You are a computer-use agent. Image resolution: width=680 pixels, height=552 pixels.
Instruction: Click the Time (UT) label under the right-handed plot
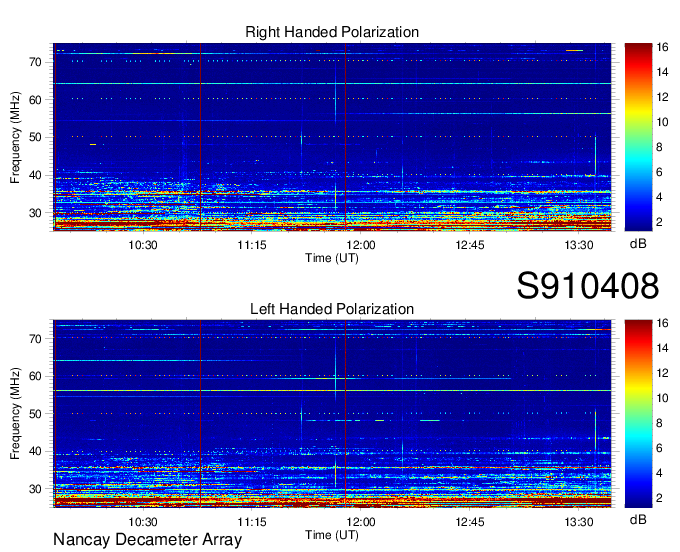(332, 258)
